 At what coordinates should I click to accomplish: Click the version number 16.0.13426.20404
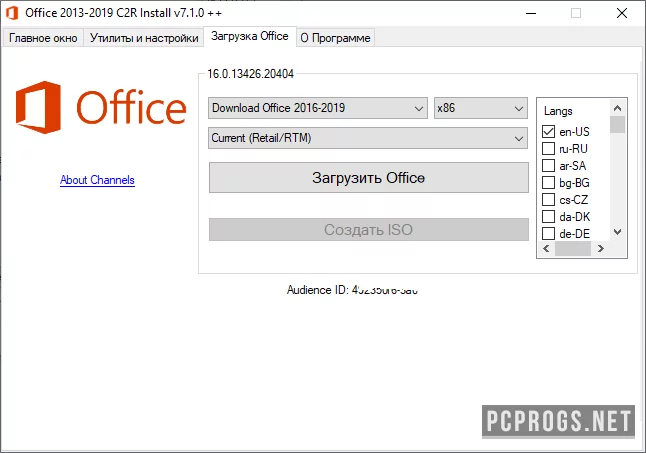click(250, 74)
